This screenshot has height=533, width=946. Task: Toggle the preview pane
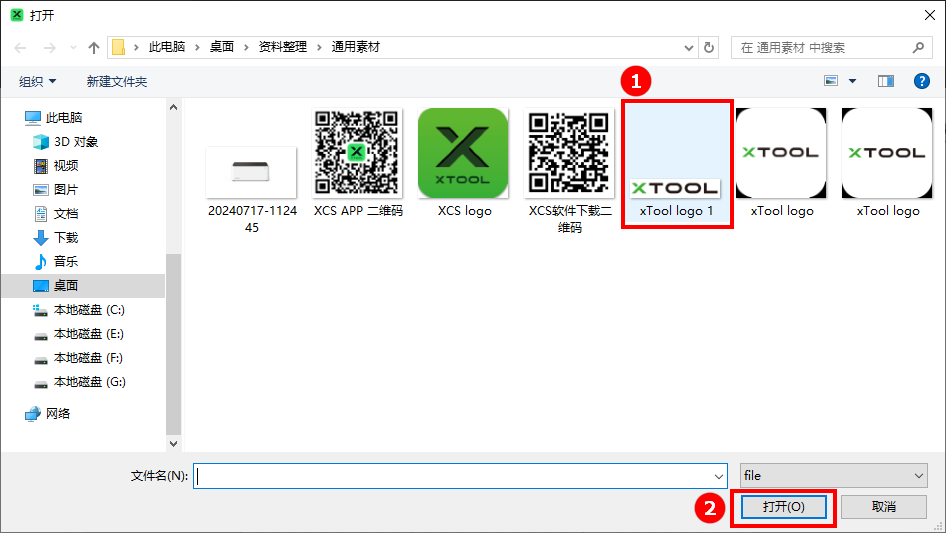click(886, 81)
